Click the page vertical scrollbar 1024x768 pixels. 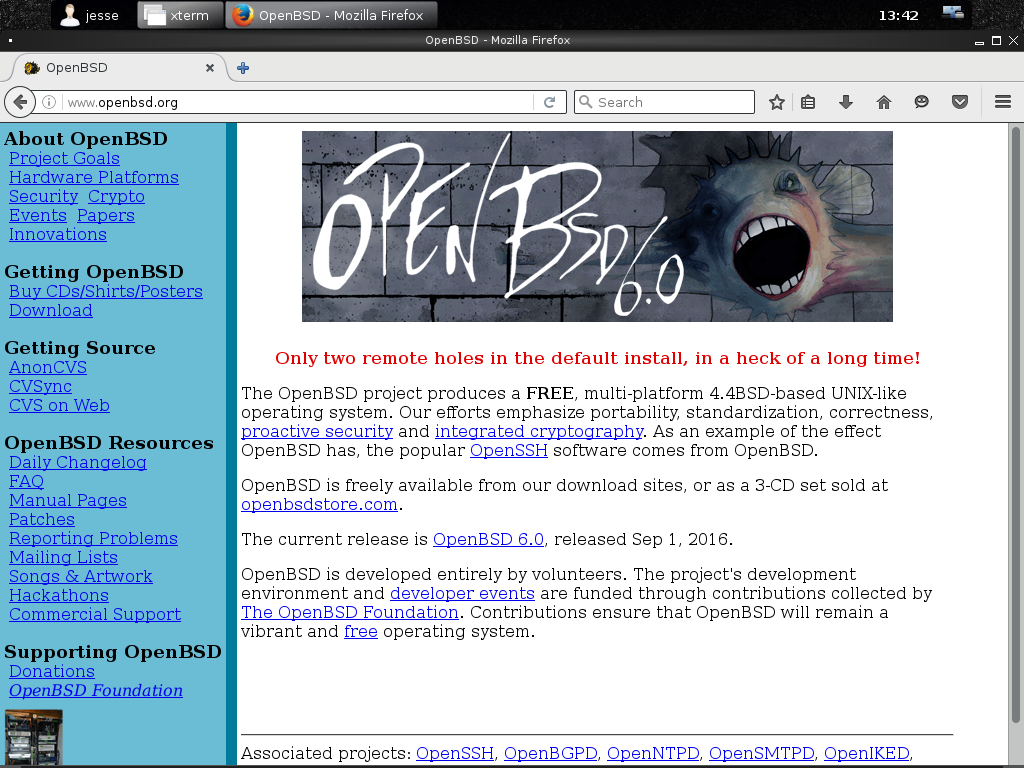[1016, 424]
